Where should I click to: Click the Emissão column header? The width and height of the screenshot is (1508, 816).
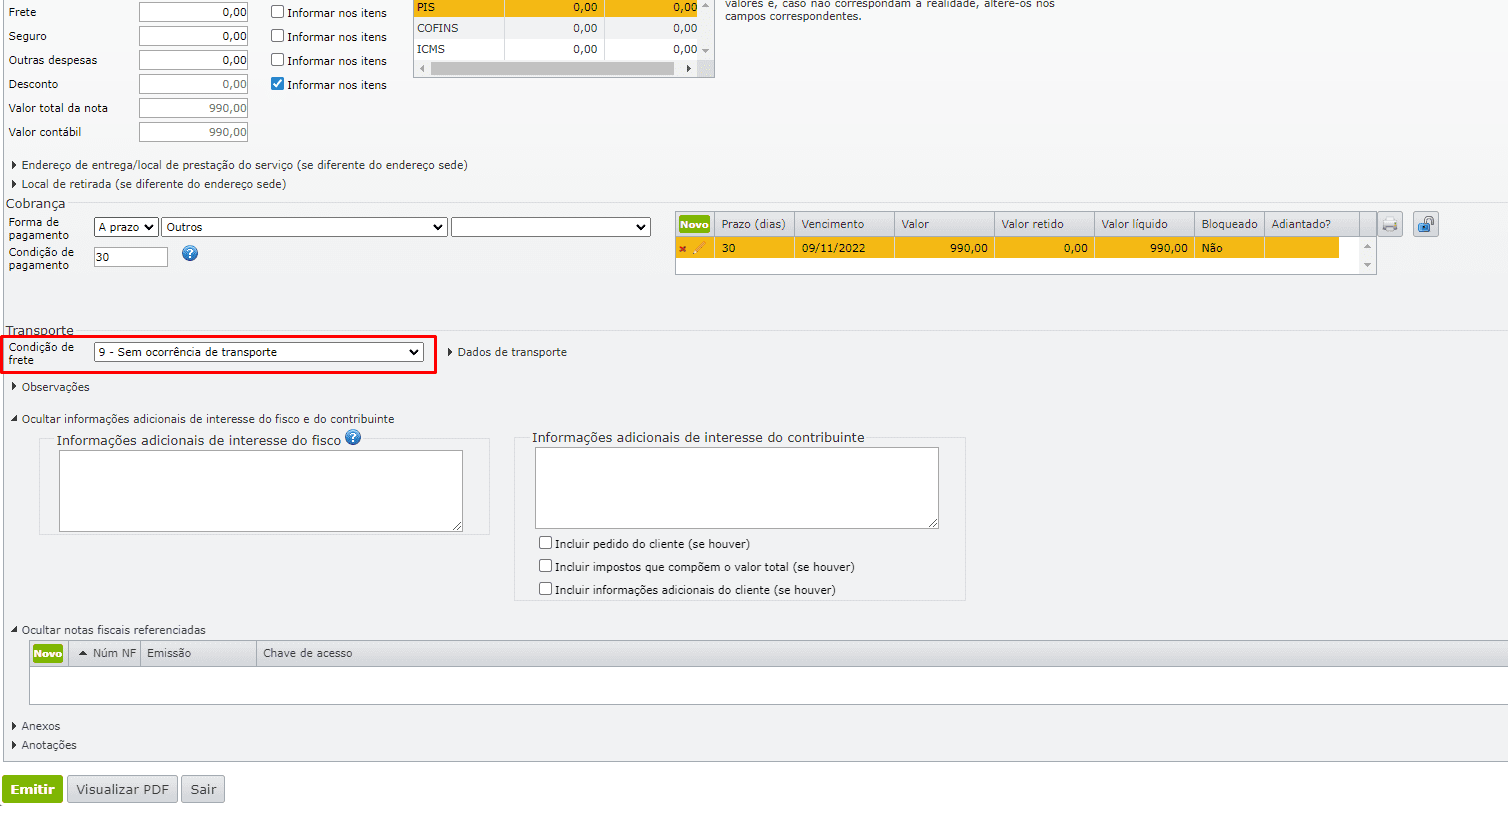click(x=199, y=653)
